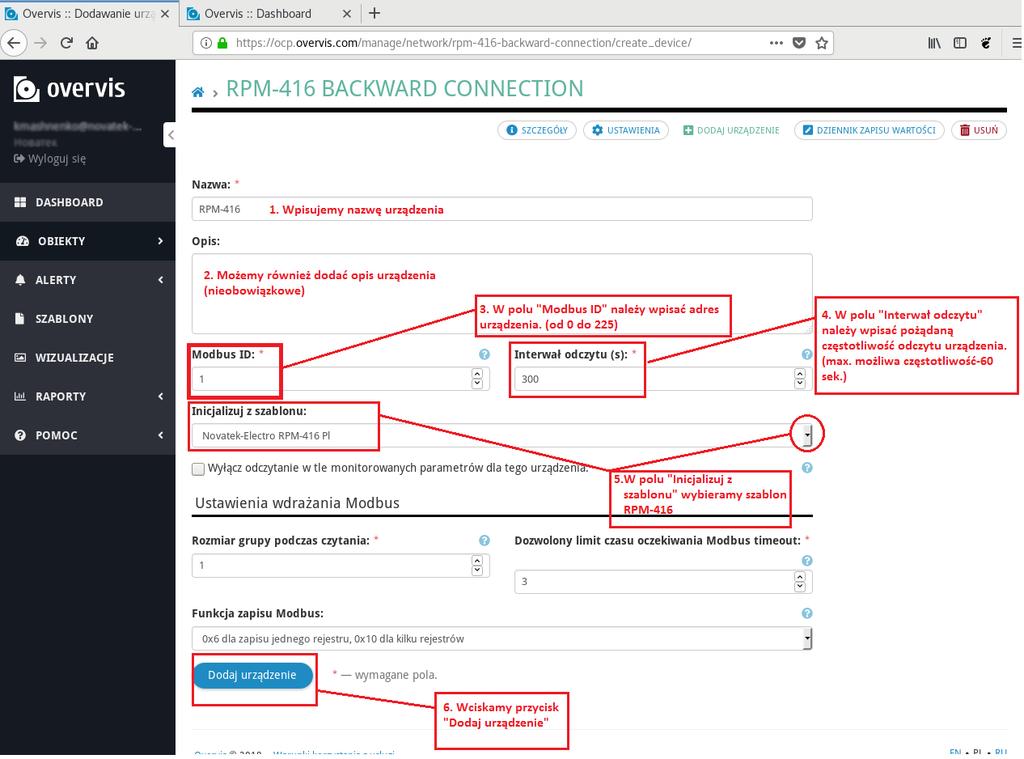Click RPM-416 BACKWARD CONNECTION heading
The image size is (1024, 759).
tap(404, 89)
